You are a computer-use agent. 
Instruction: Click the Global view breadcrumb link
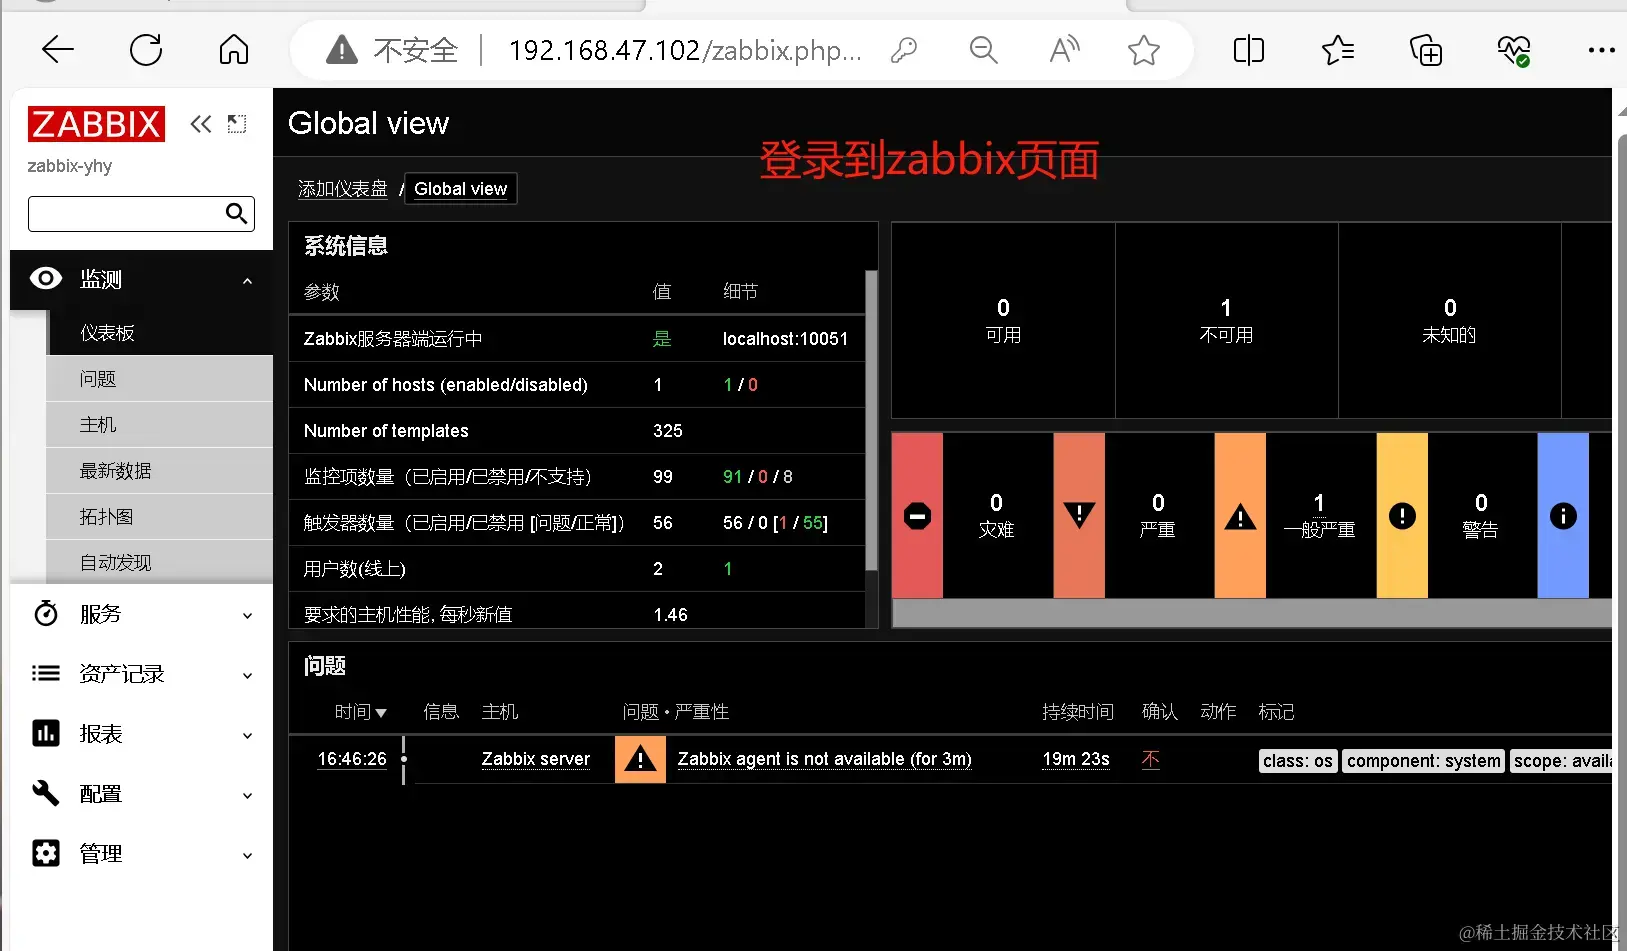pos(460,189)
